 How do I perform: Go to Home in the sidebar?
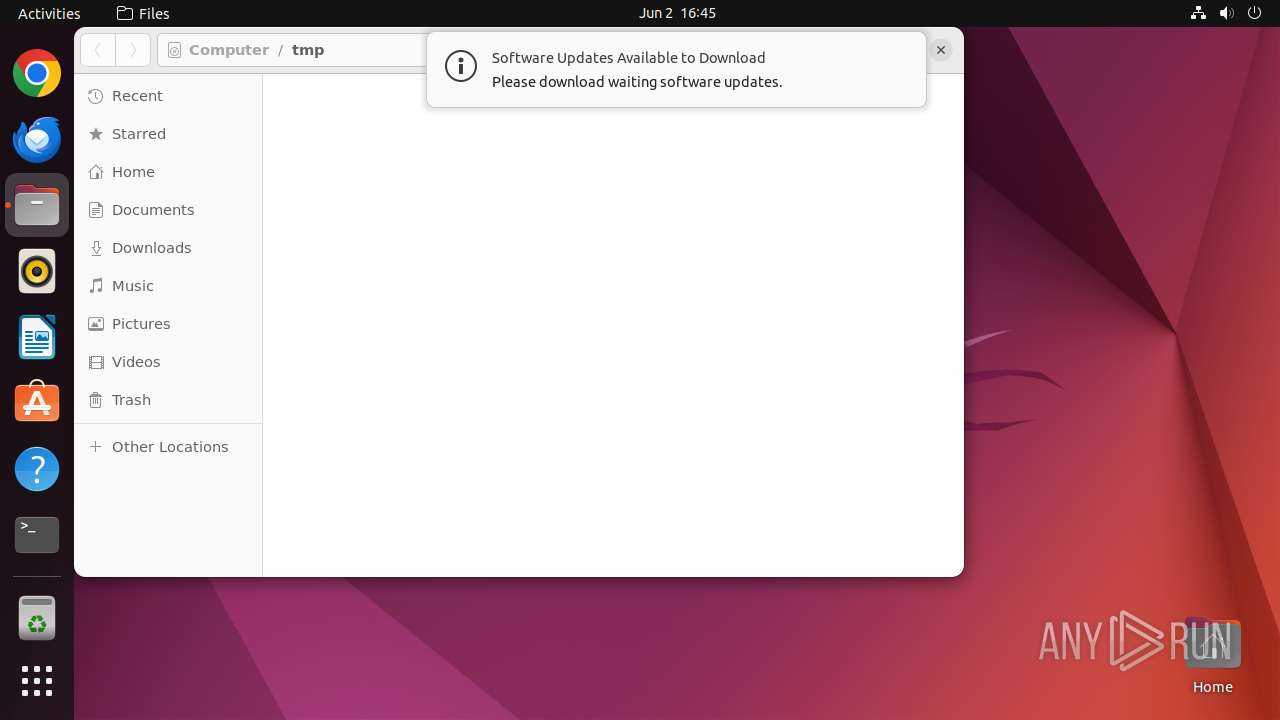(168, 172)
